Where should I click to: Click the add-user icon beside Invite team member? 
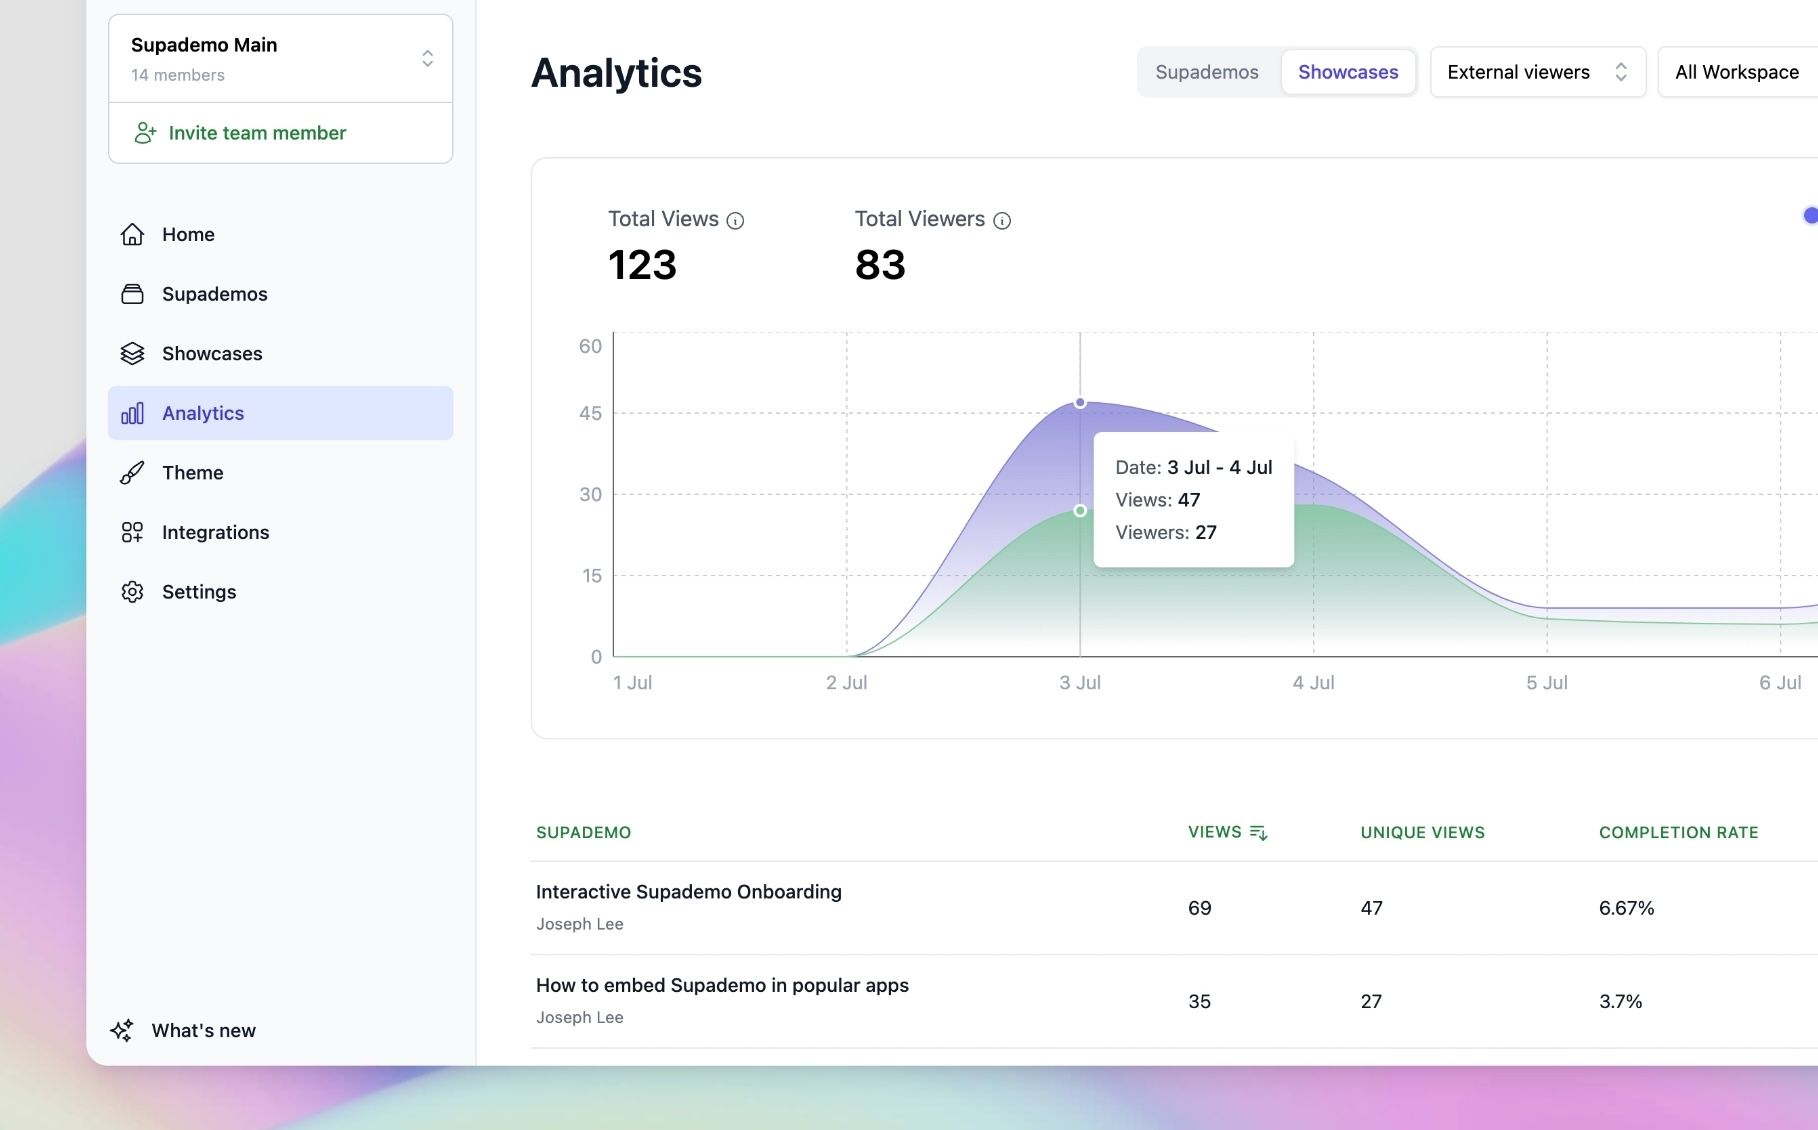[x=145, y=133]
